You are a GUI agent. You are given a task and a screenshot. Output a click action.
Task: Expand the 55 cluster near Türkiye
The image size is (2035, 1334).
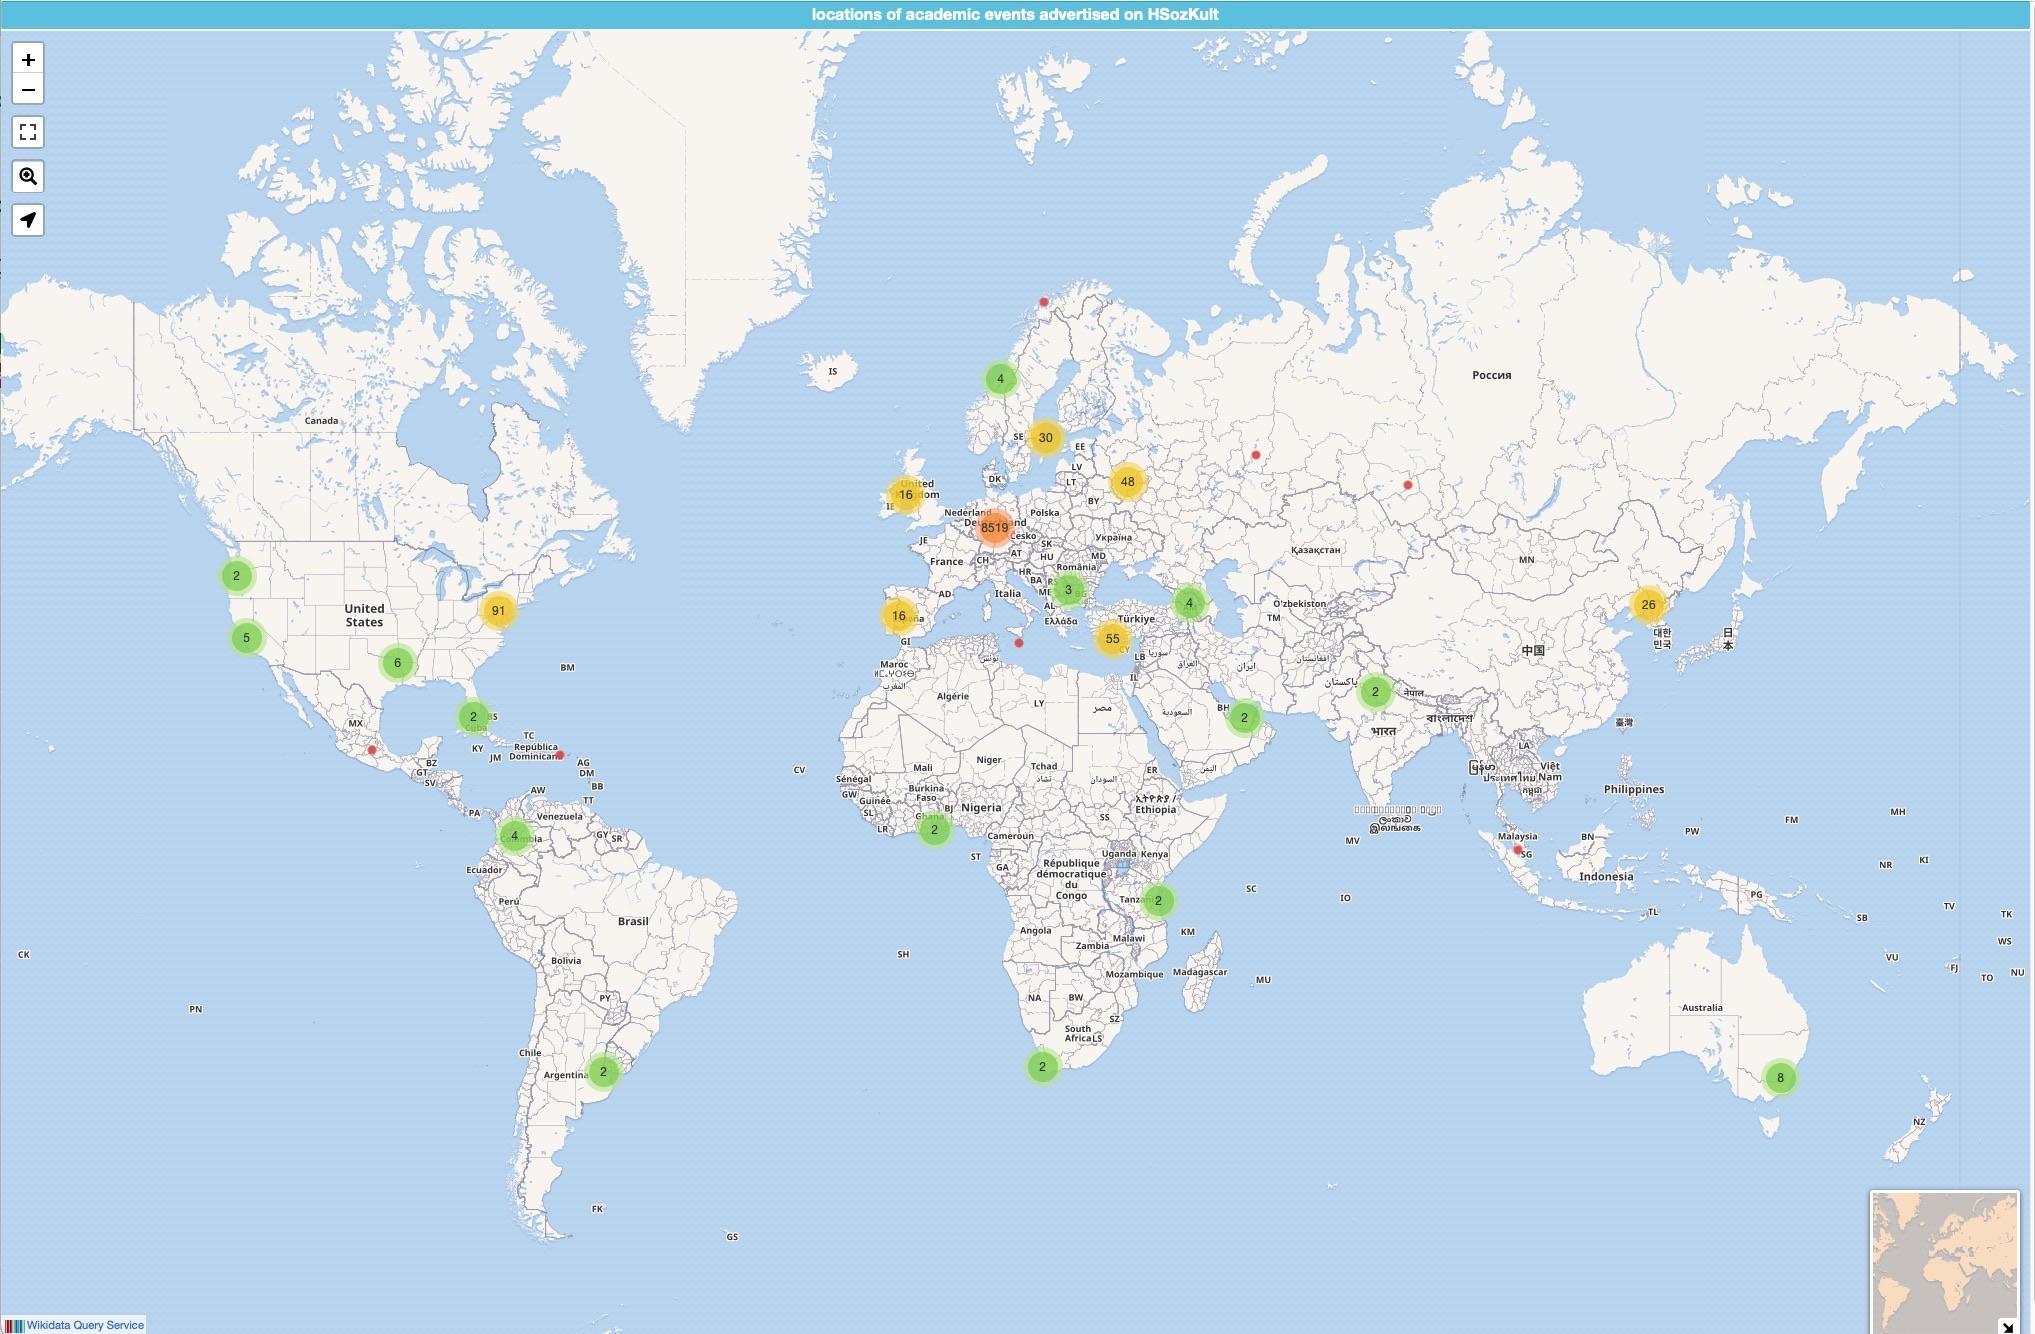(x=1112, y=639)
